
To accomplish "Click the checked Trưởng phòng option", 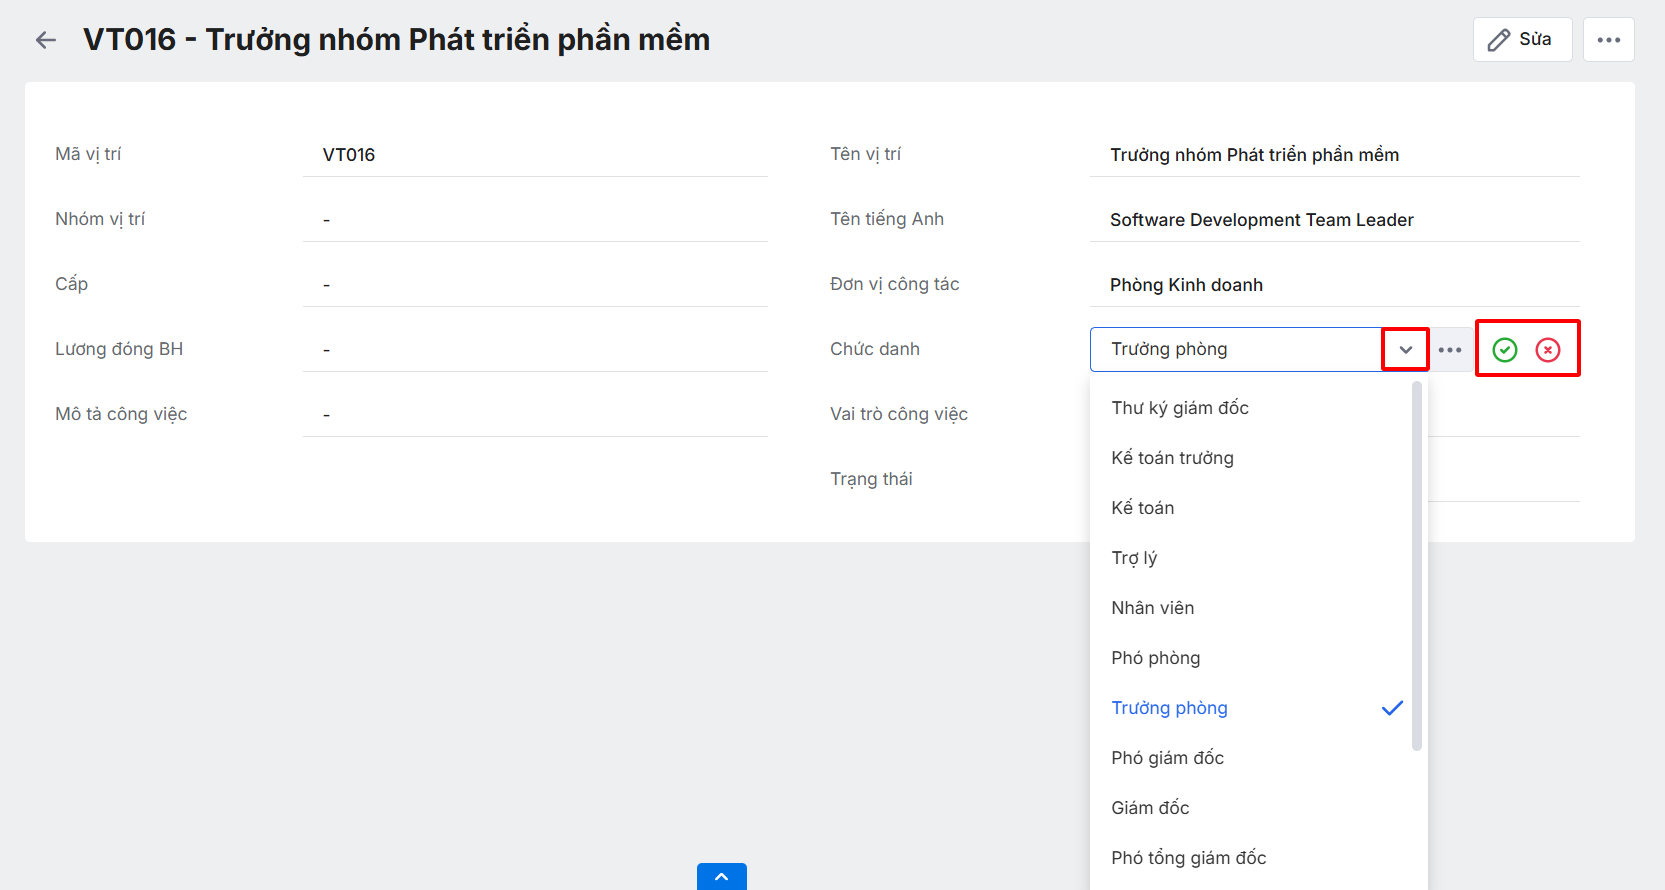I will click(1169, 708).
